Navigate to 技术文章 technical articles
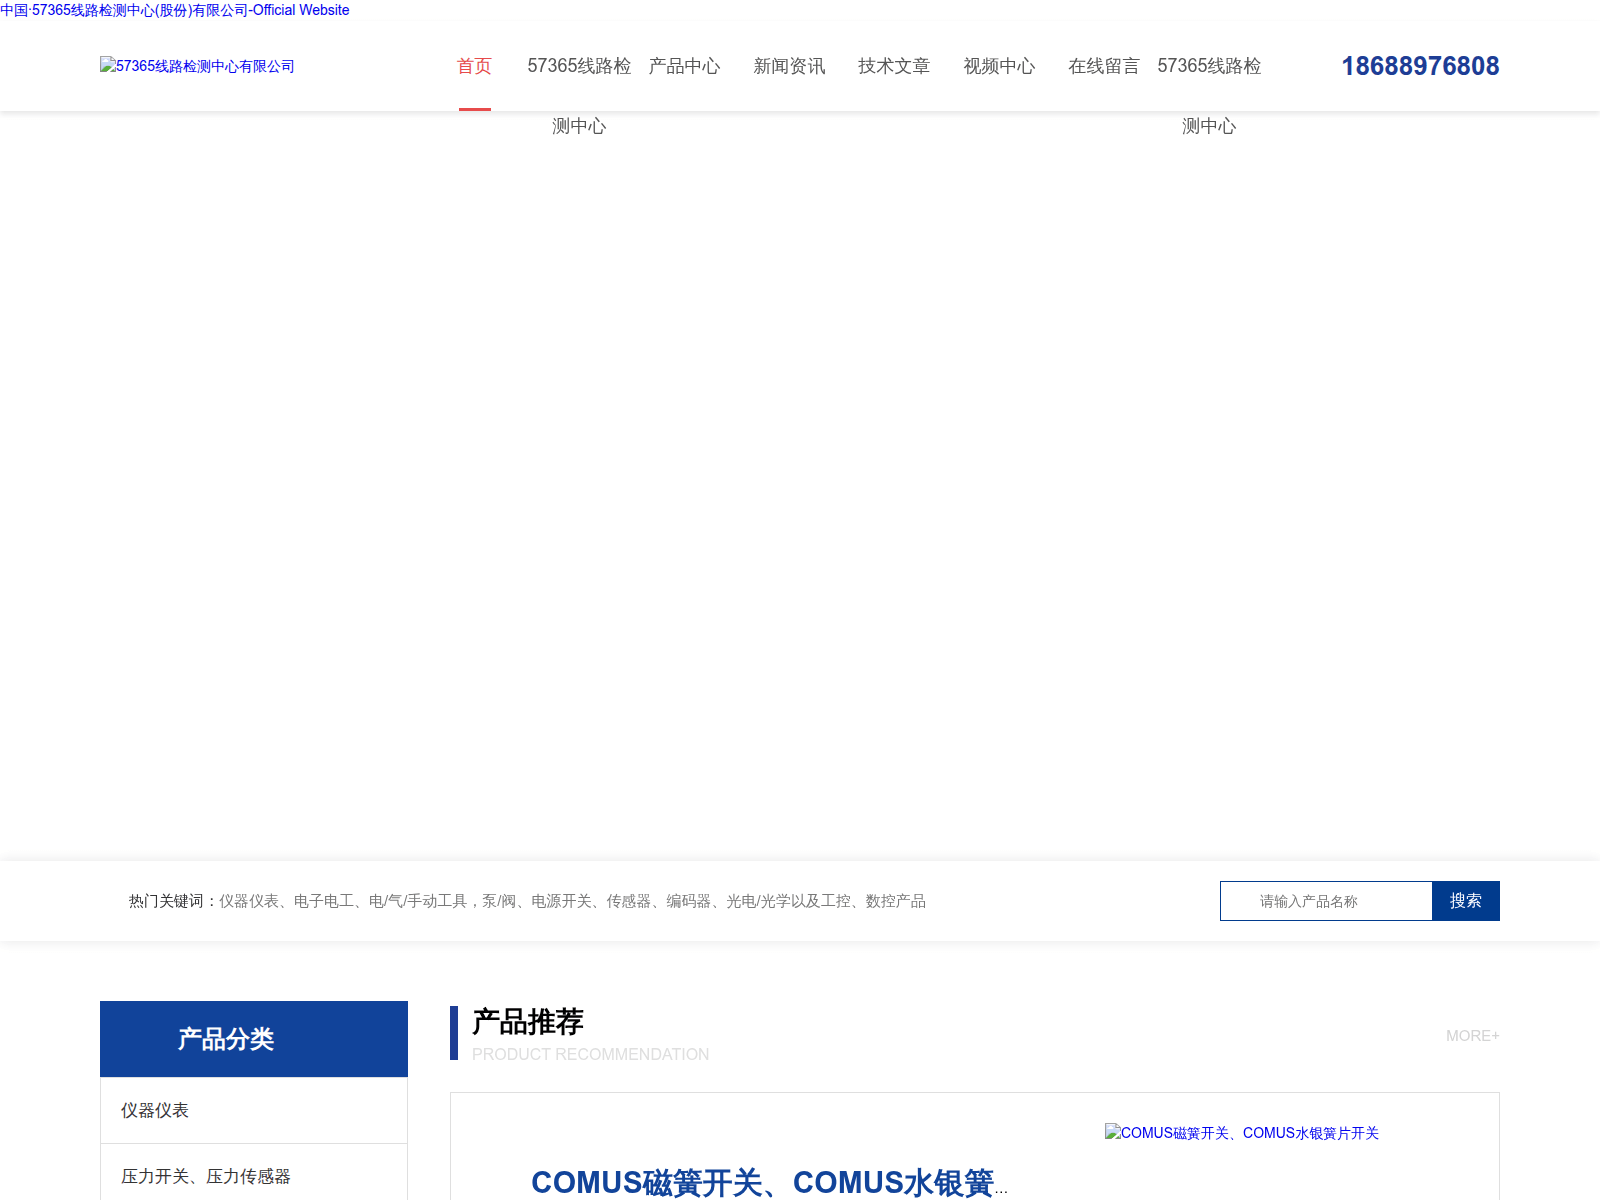Viewport: 1600px width, 1200px height. [x=894, y=66]
